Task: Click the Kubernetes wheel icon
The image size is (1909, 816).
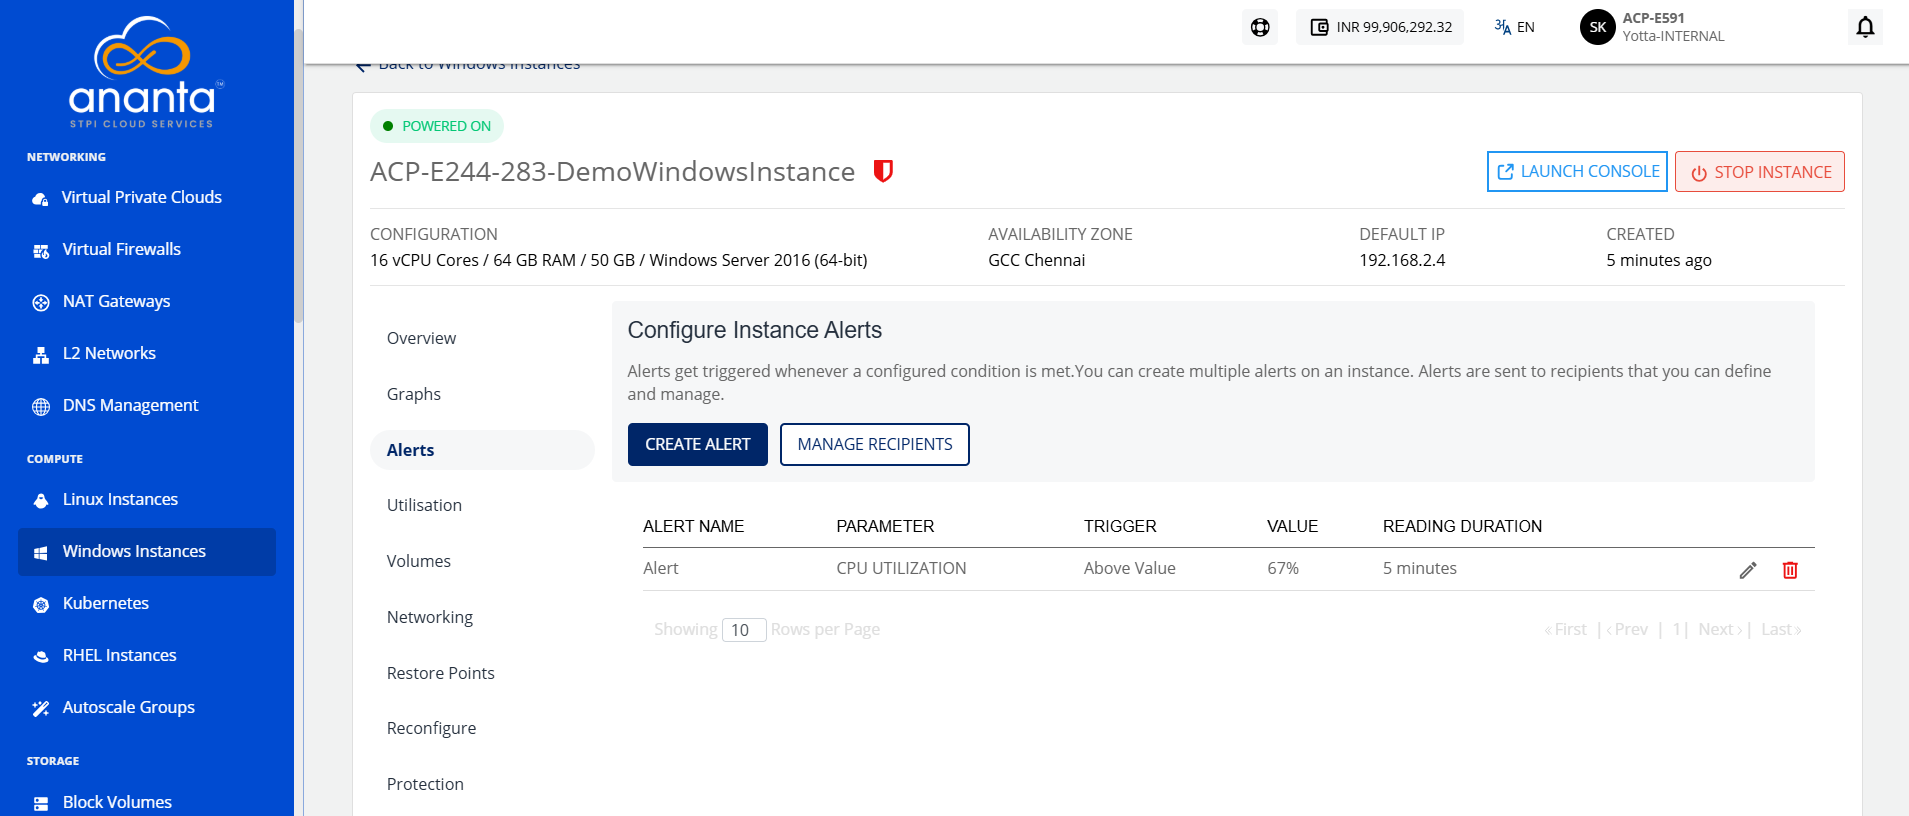Action: [41, 605]
